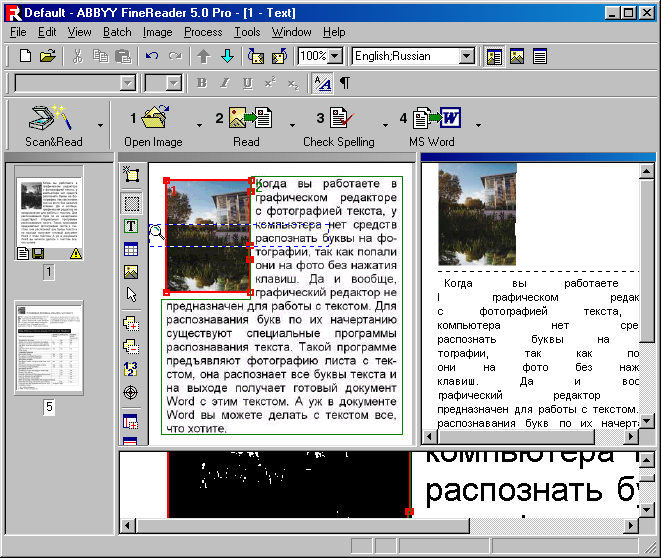
Task: Select the draw Picture block tool
Action: click(131, 272)
